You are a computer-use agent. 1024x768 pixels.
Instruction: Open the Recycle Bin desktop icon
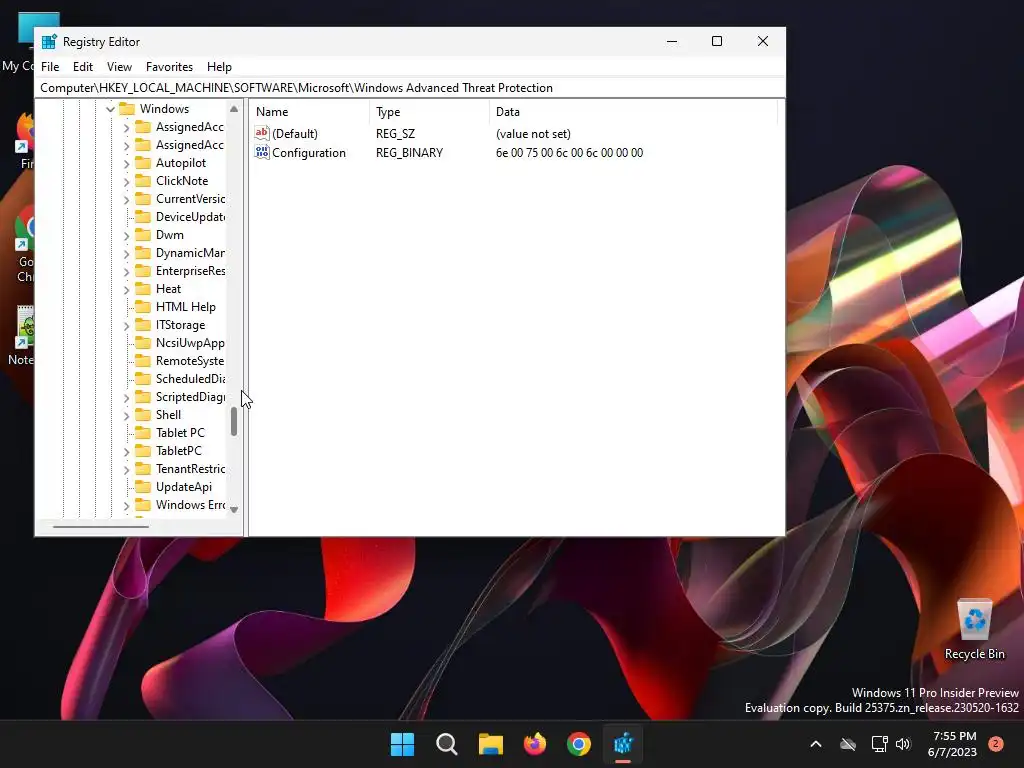coord(974,628)
